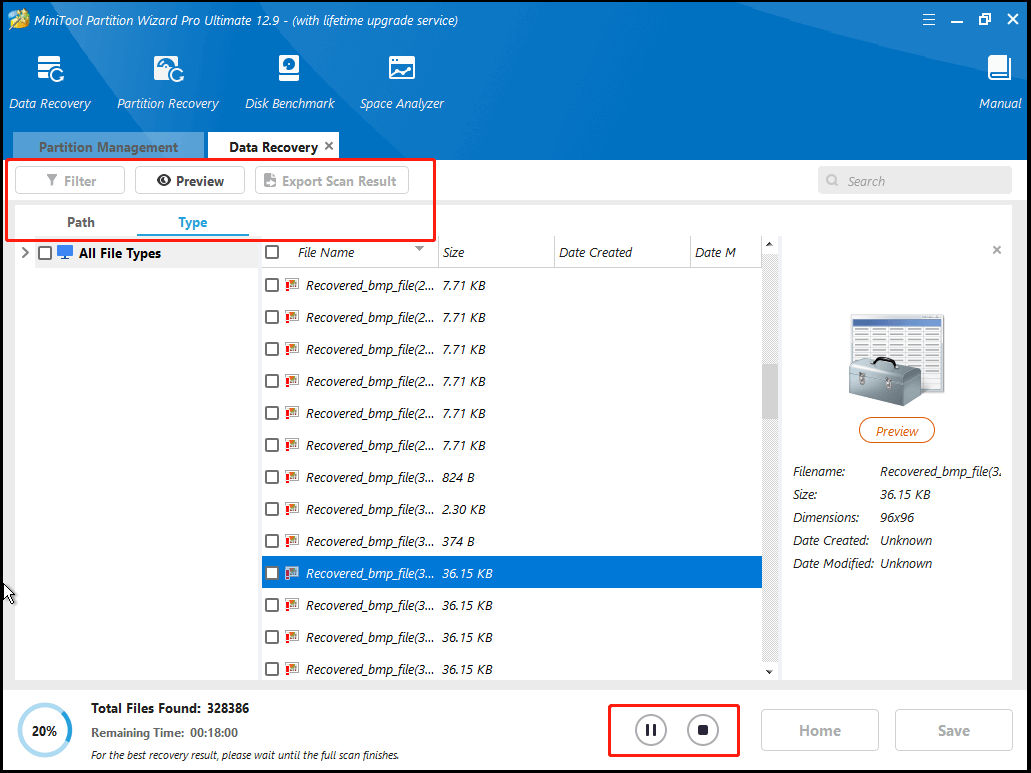Click the File Name column header

[350, 252]
